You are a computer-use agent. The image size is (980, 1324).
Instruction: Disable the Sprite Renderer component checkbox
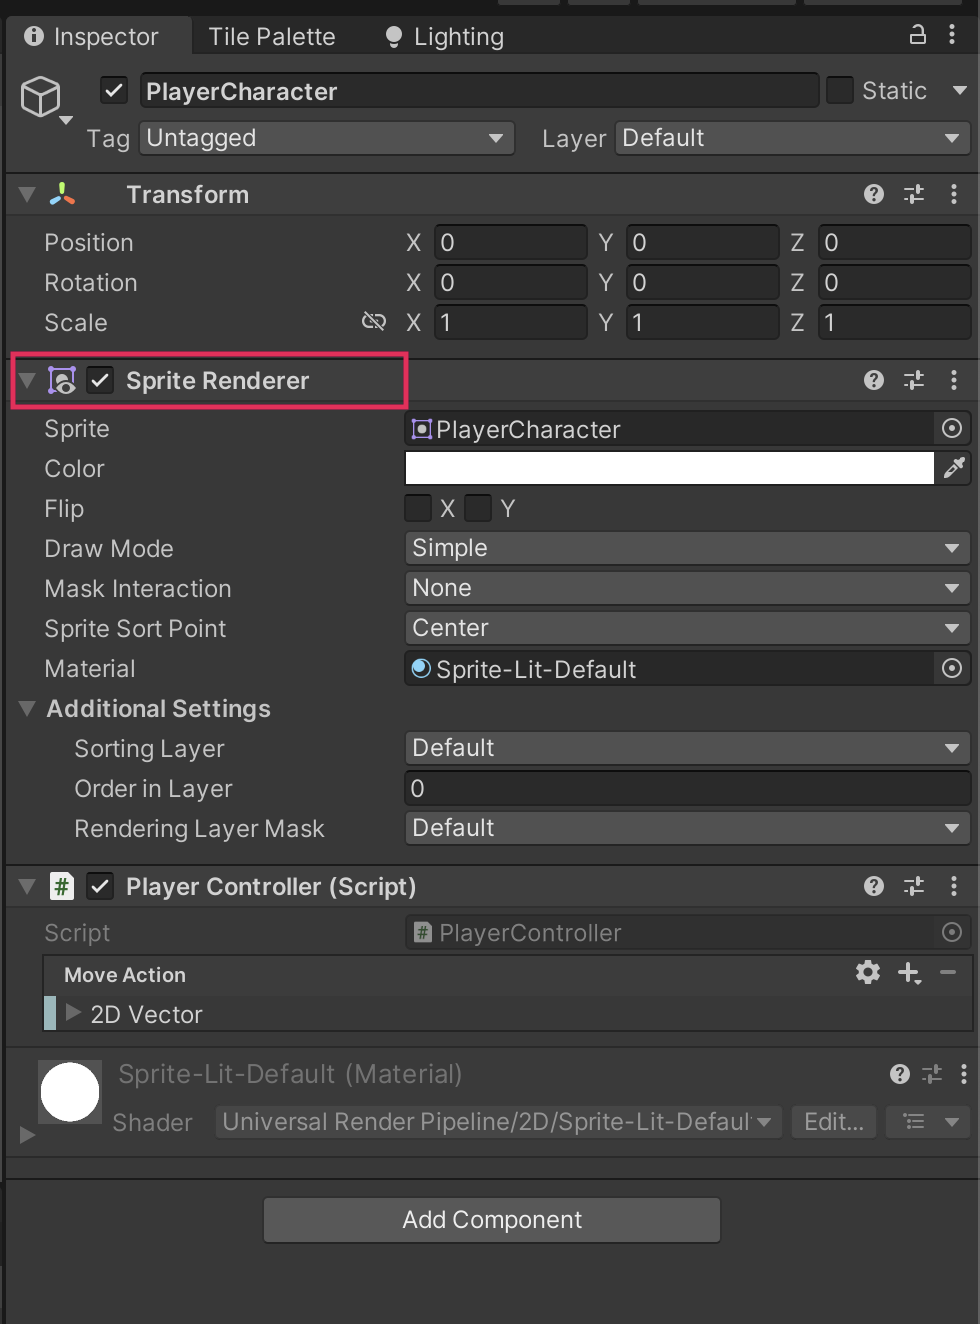(x=100, y=380)
